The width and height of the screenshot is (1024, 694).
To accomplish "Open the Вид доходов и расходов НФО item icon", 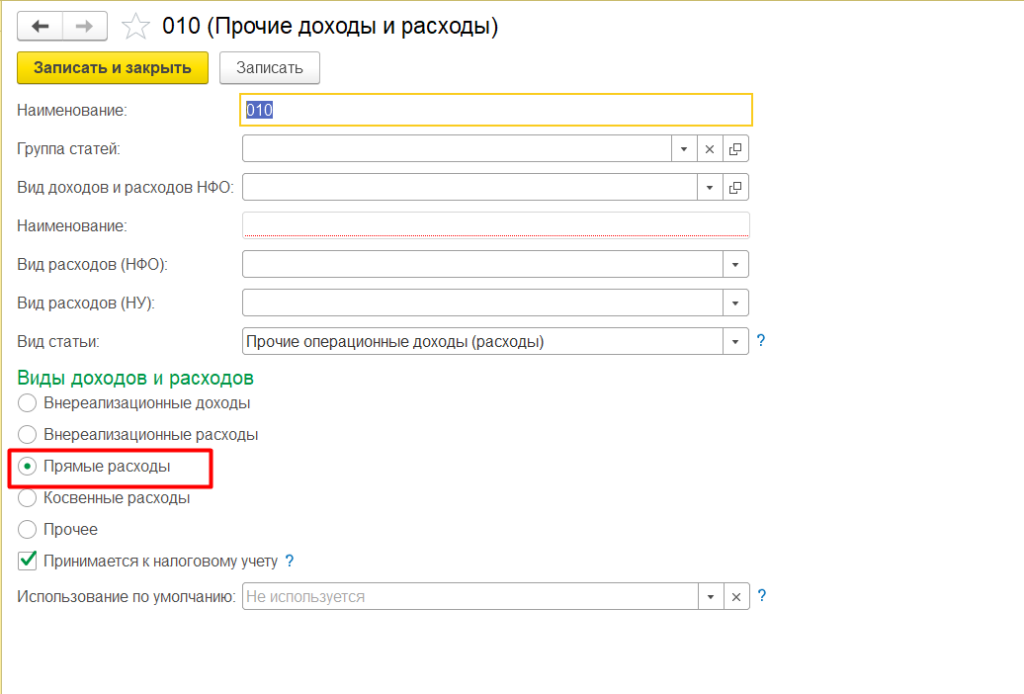I will pyautogui.click(x=736, y=187).
